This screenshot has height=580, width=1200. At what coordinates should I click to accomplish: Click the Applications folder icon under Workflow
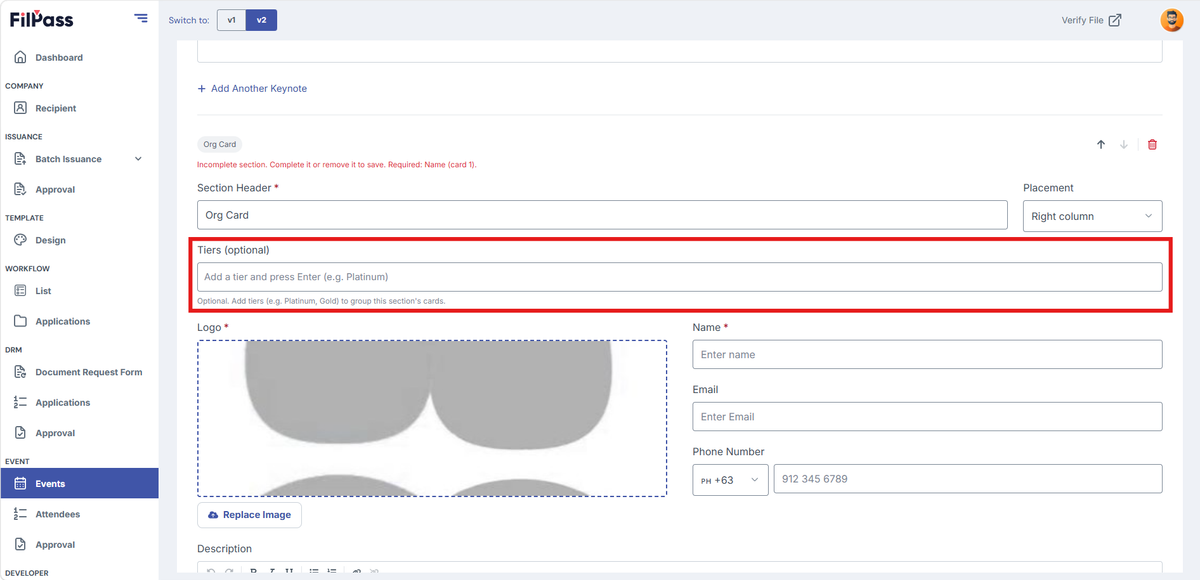click(x=20, y=321)
